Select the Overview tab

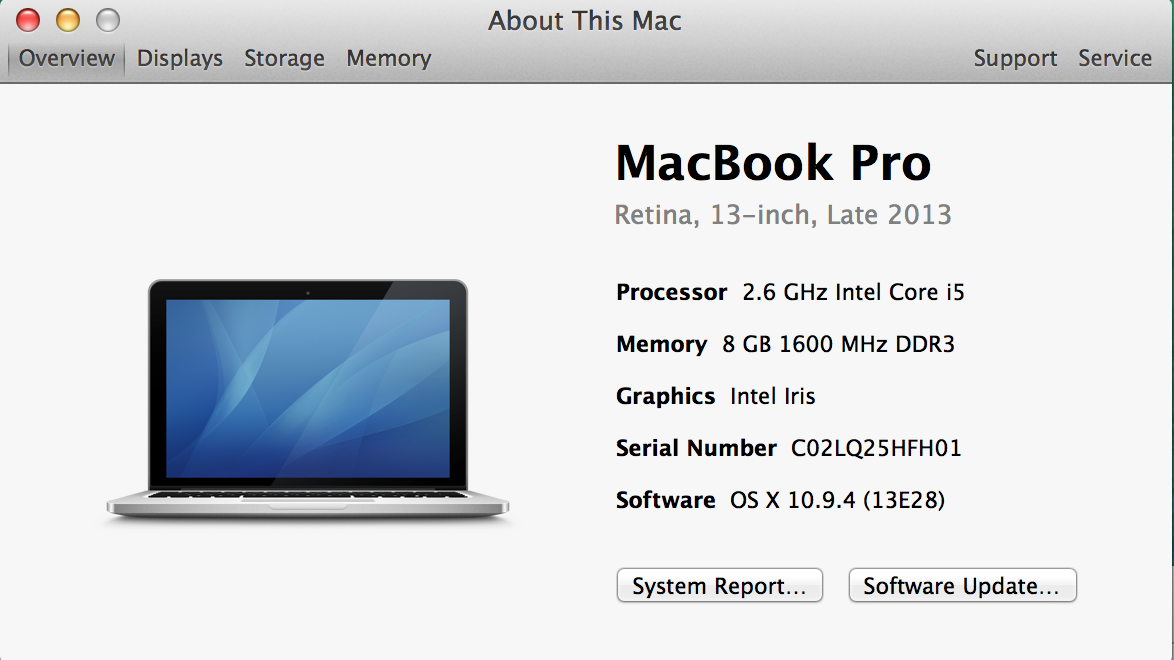(66, 58)
